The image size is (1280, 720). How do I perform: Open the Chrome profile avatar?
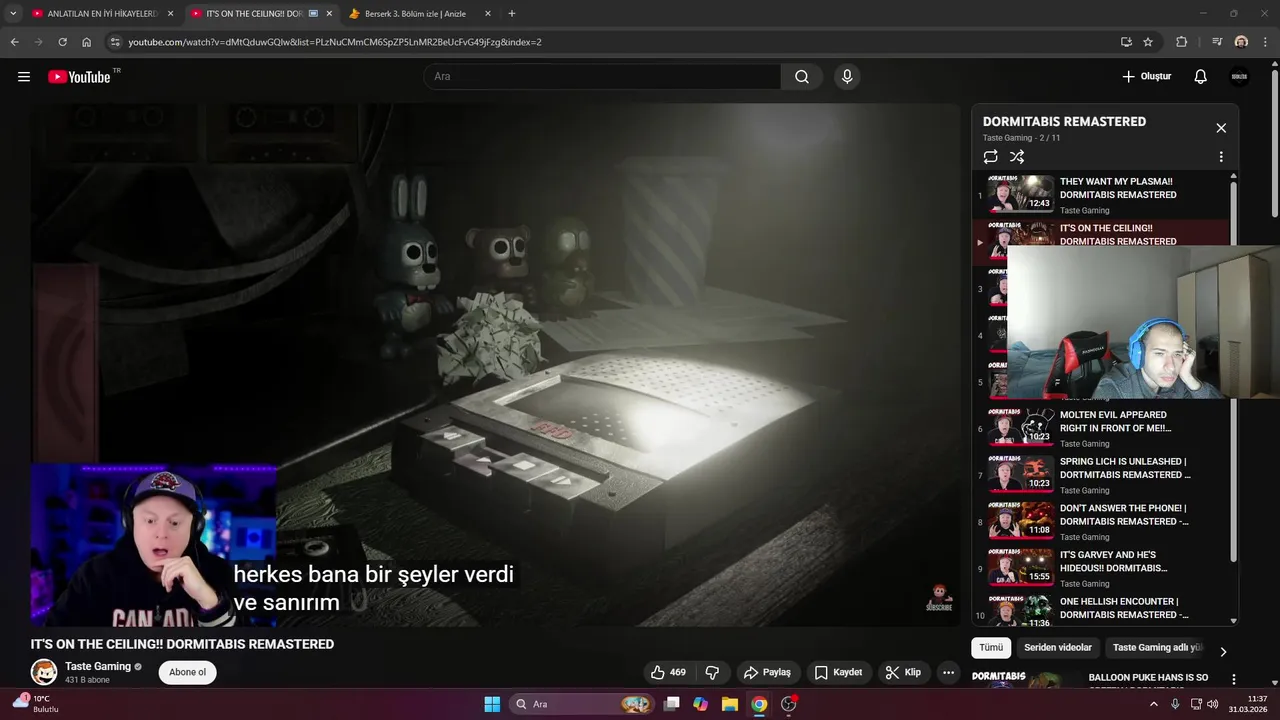click(1241, 42)
